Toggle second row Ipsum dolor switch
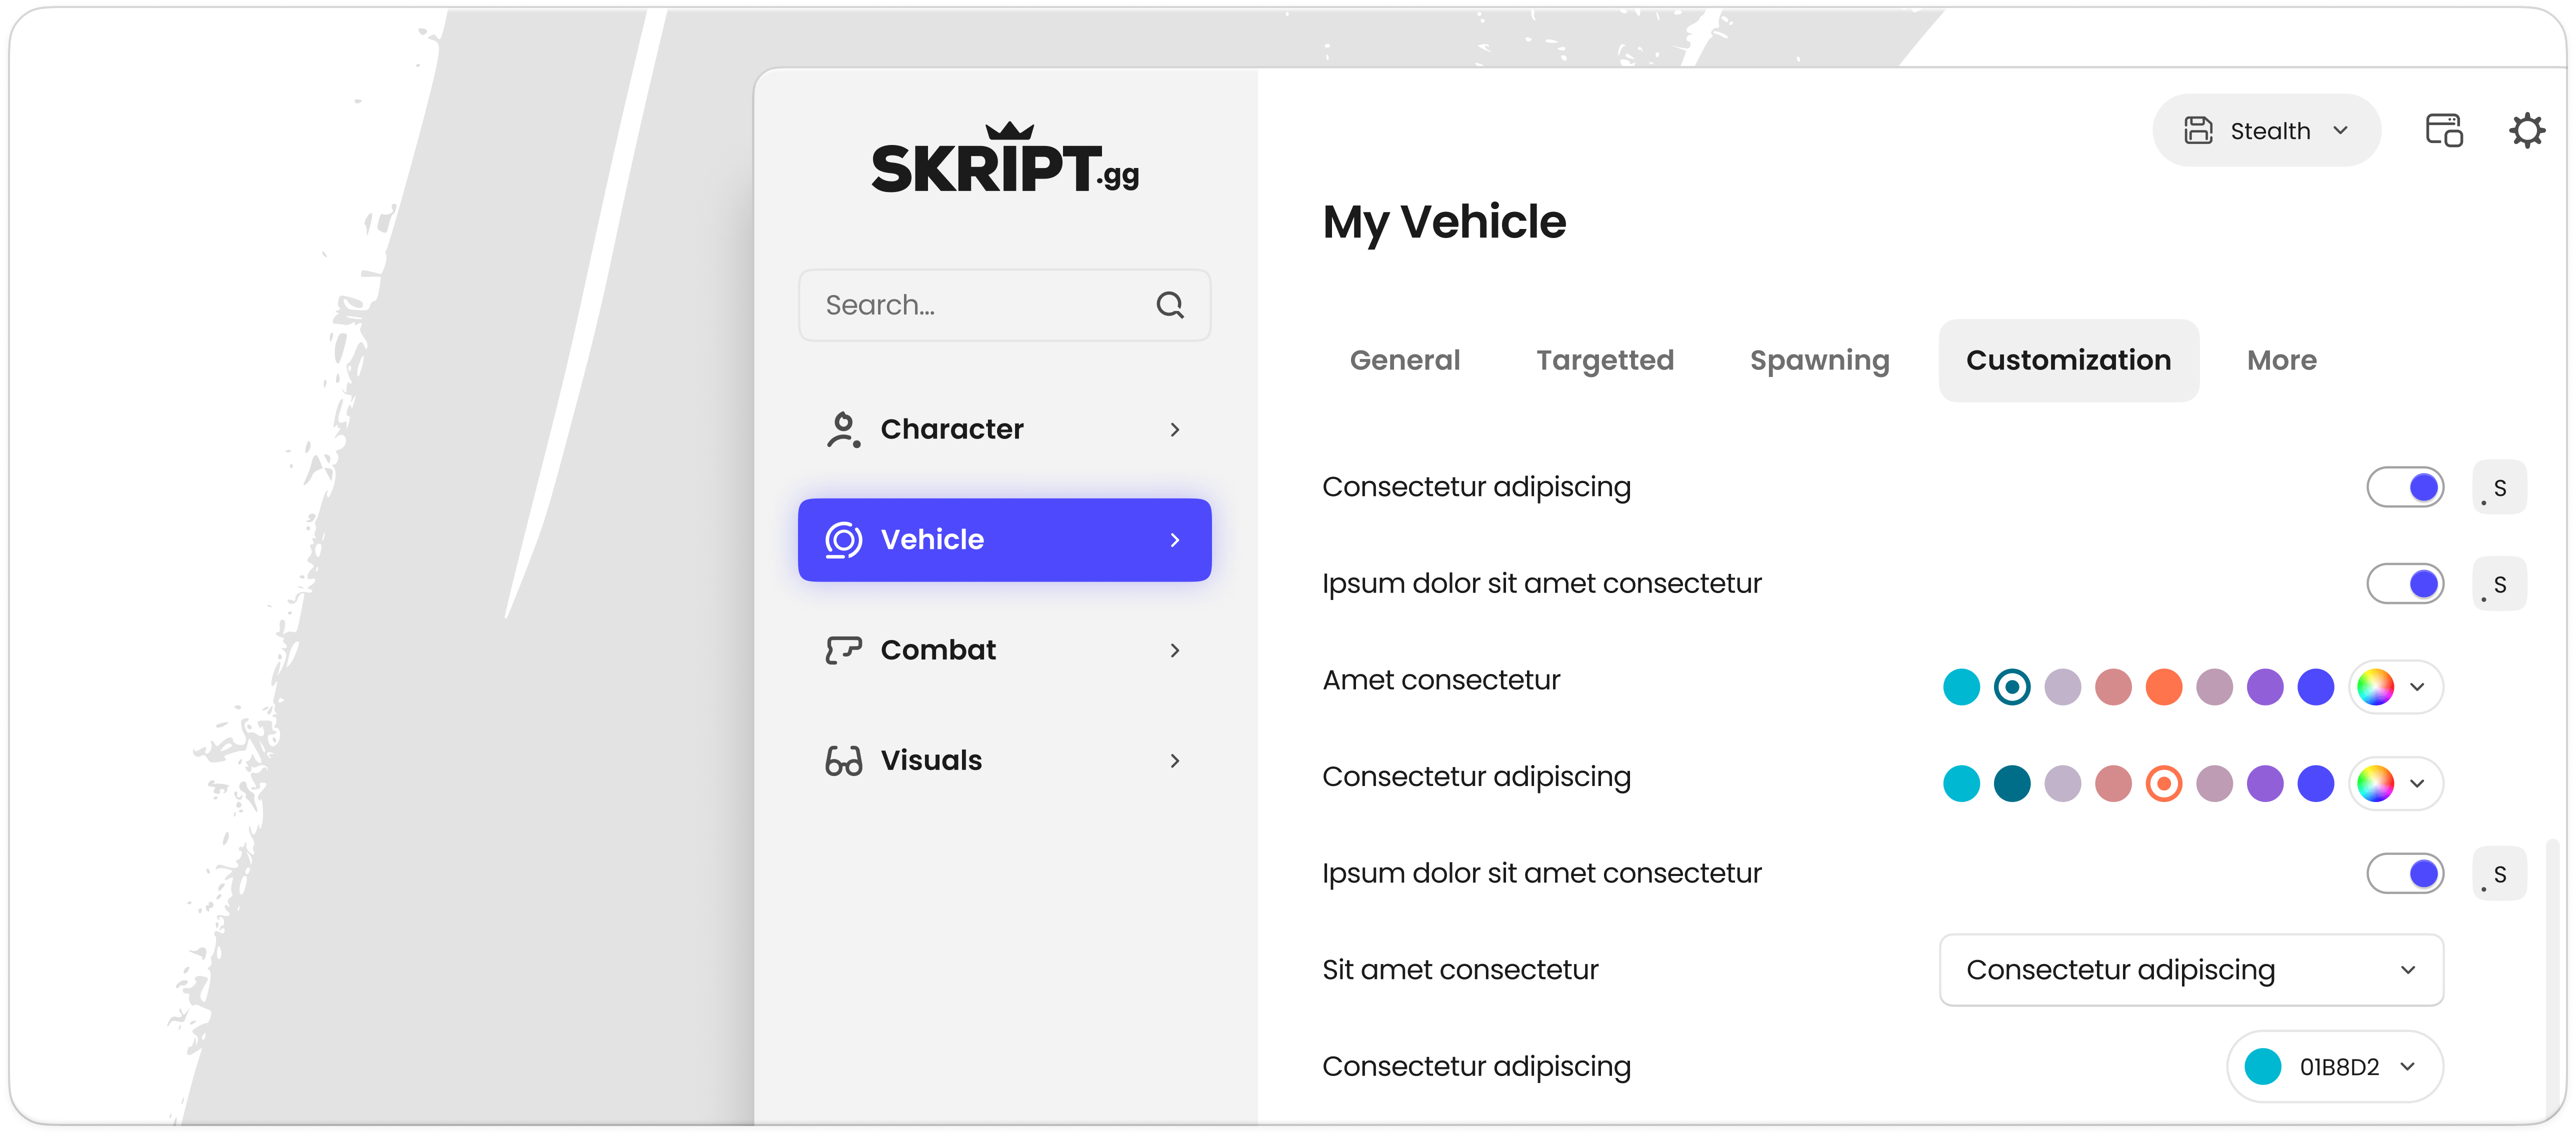This screenshot has height=1136, width=2576. click(2405, 584)
